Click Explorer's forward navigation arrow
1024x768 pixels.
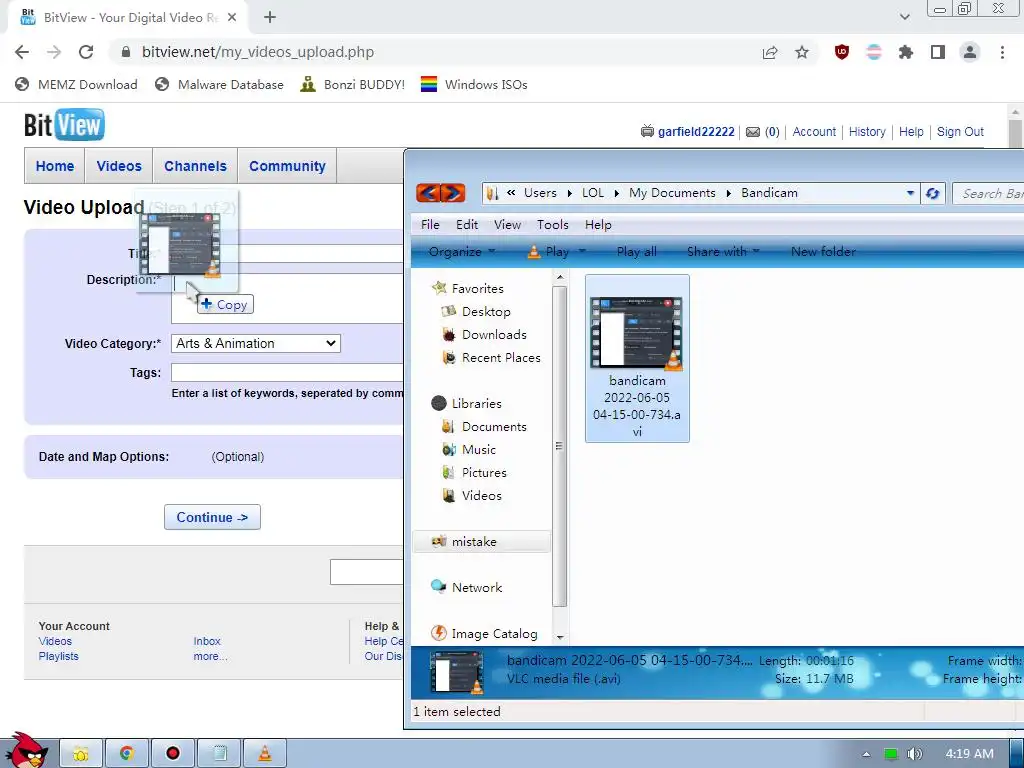(453, 193)
